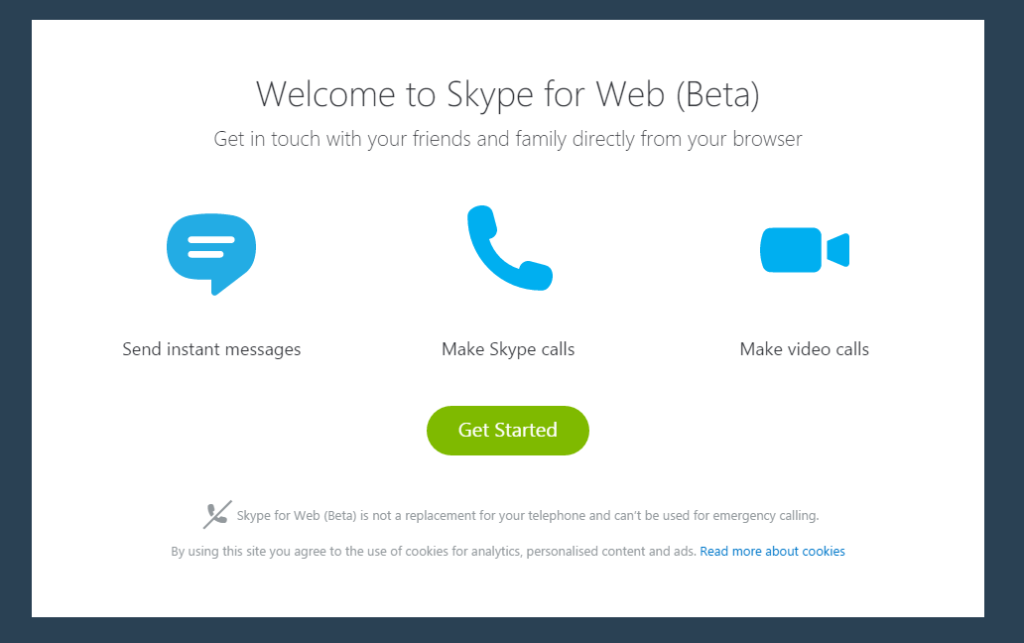The height and width of the screenshot is (643, 1024).
Task: Select the Send instant messages label
Action: tap(212, 349)
